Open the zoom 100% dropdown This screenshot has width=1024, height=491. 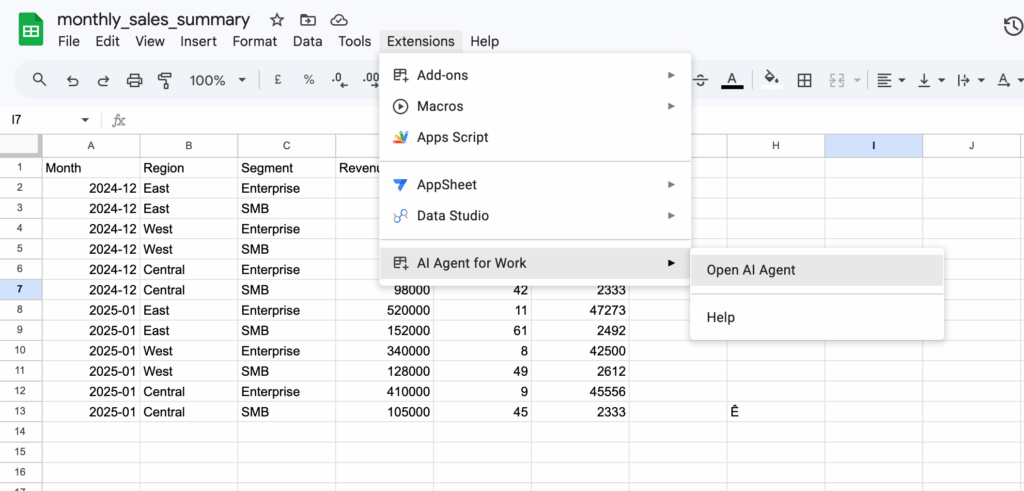click(x=217, y=80)
